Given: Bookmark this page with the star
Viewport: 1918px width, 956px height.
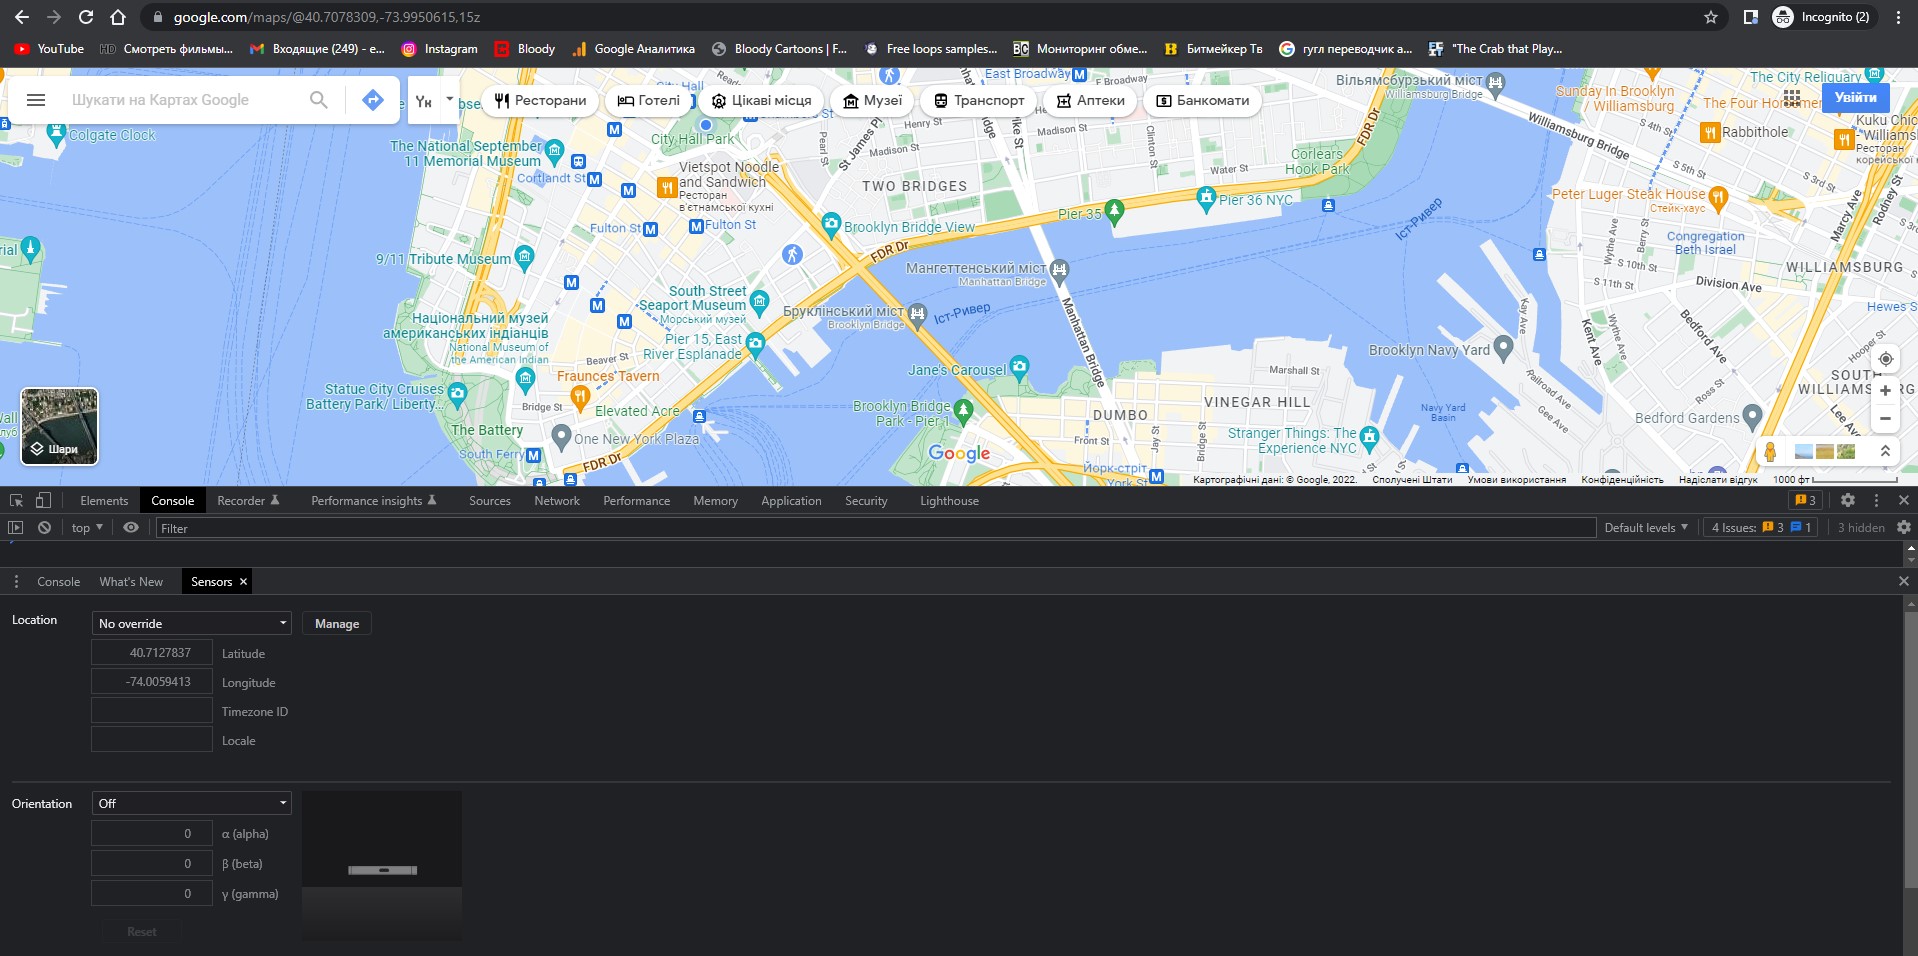Looking at the screenshot, I should tap(1711, 17).
